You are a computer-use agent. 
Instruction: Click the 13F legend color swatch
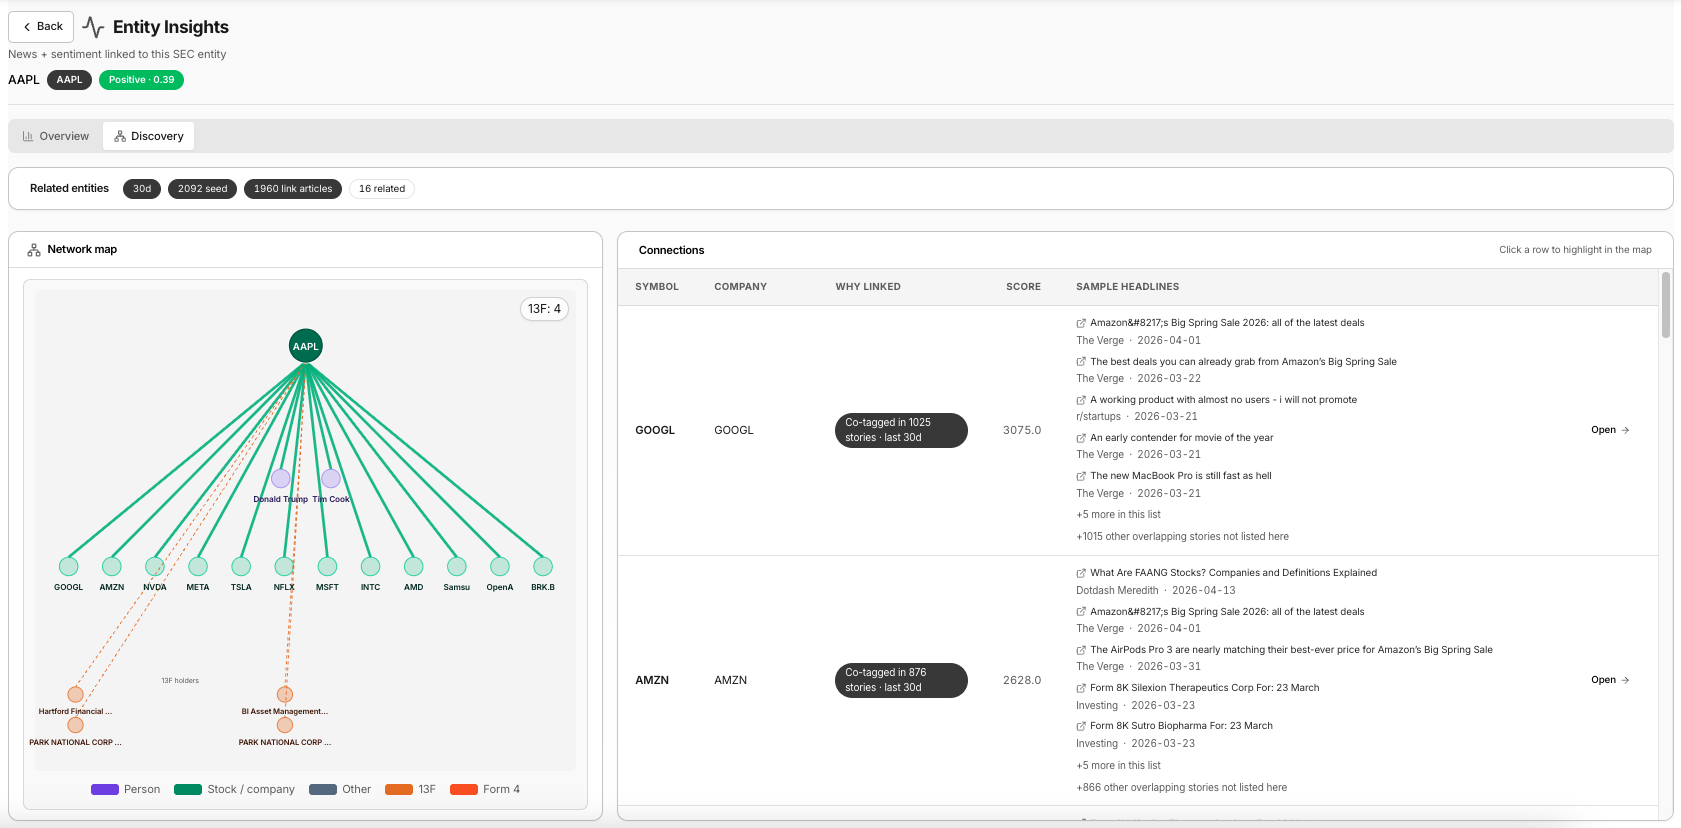[399, 790]
